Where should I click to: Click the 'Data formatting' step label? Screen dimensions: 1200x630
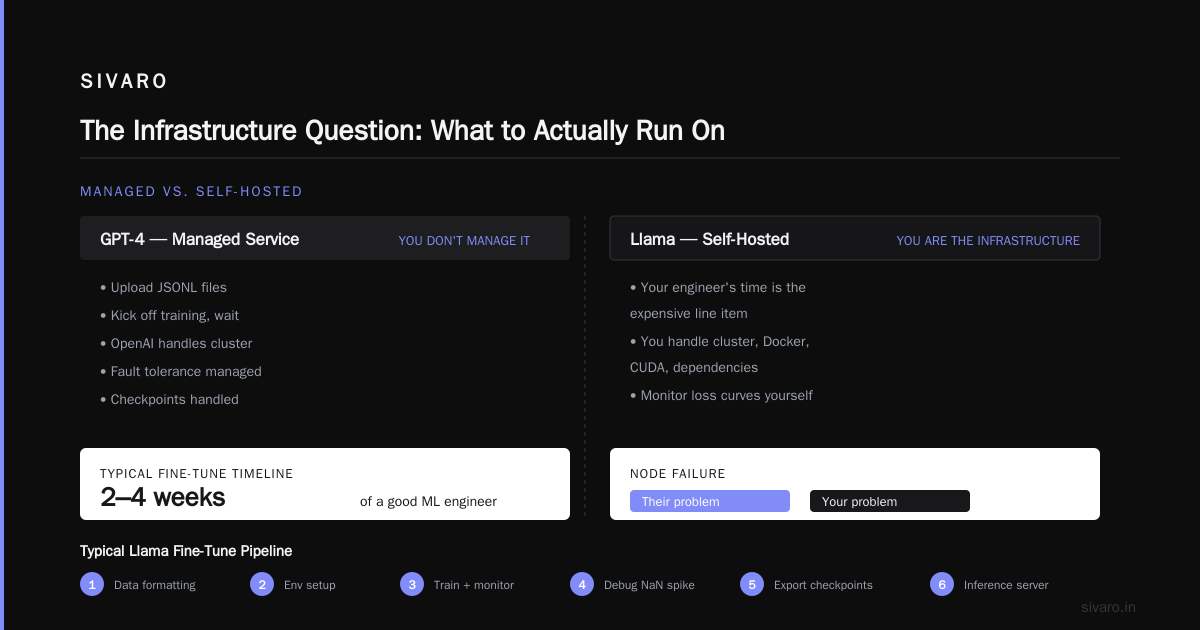[x=155, y=585]
